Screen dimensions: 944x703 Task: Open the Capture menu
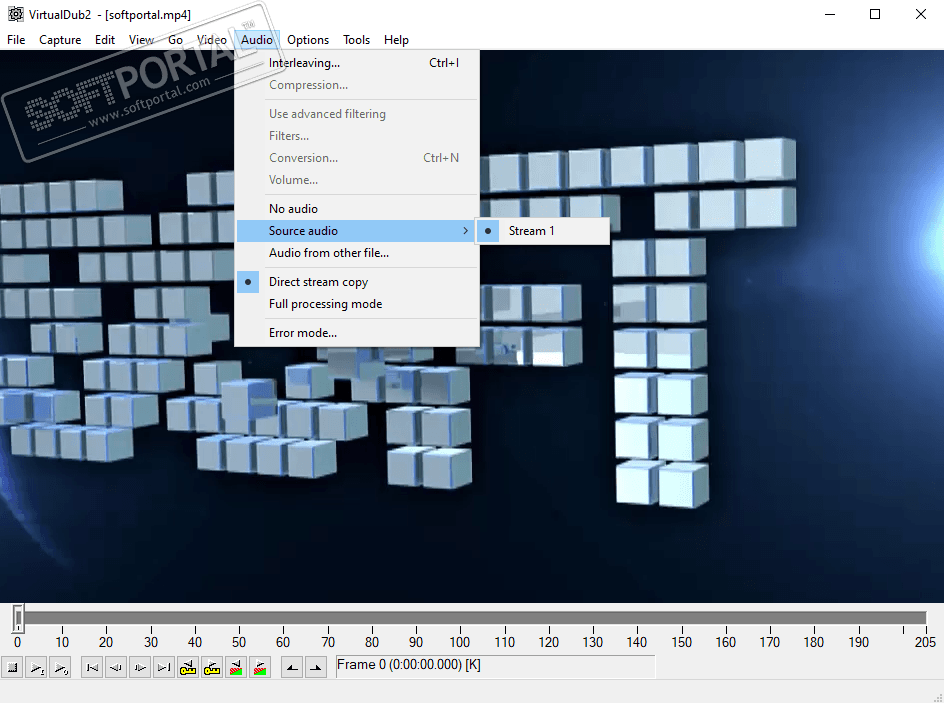(x=60, y=40)
